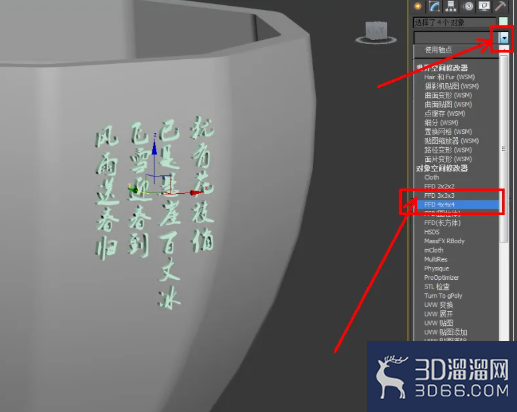The image size is (517, 412).
Task: Choose 贴图缩放器 (WSM) modifier
Action: pyautogui.click(x=451, y=141)
